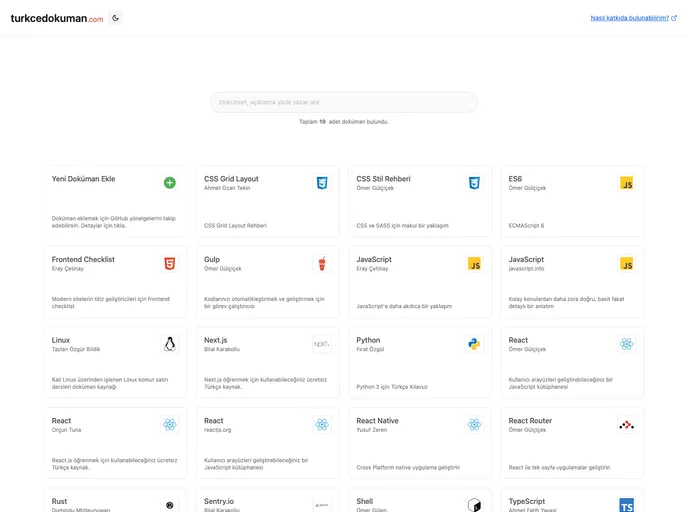Open the 'Nasıl katkıda bulunabilirim?' link
The width and height of the screenshot is (688, 512).
[633, 18]
